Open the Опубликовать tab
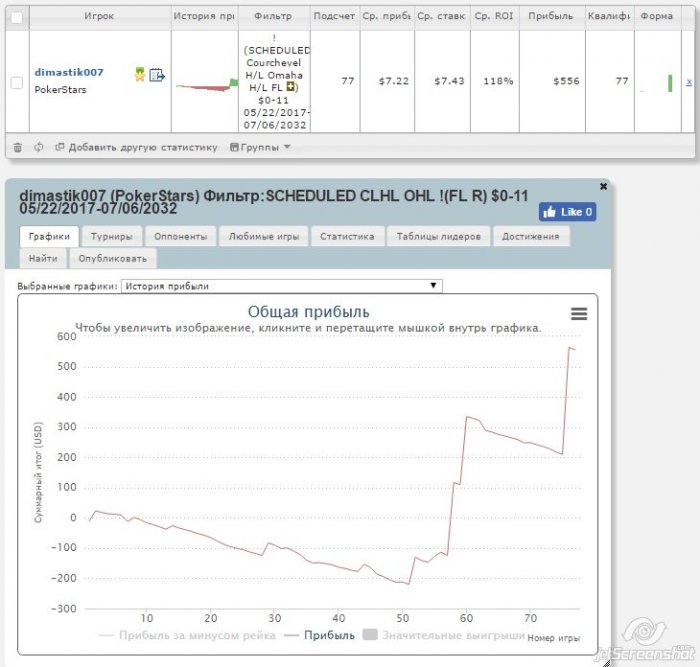 [x=112, y=258]
